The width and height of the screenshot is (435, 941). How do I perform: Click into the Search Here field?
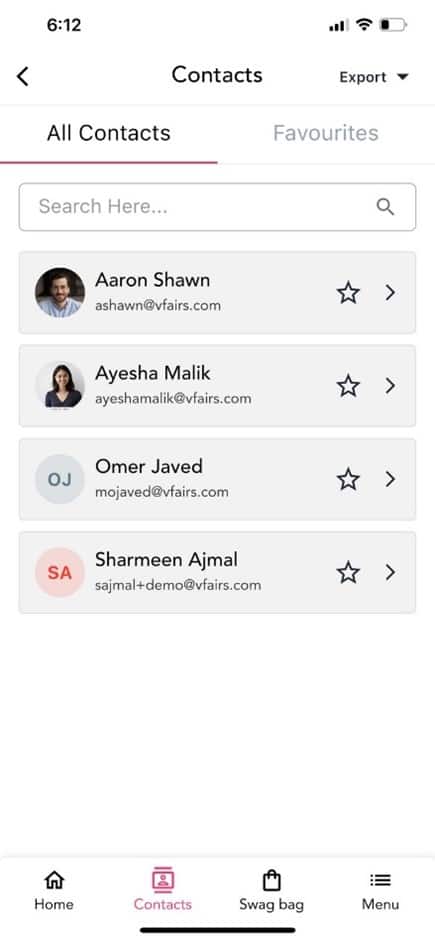tap(217, 207)
